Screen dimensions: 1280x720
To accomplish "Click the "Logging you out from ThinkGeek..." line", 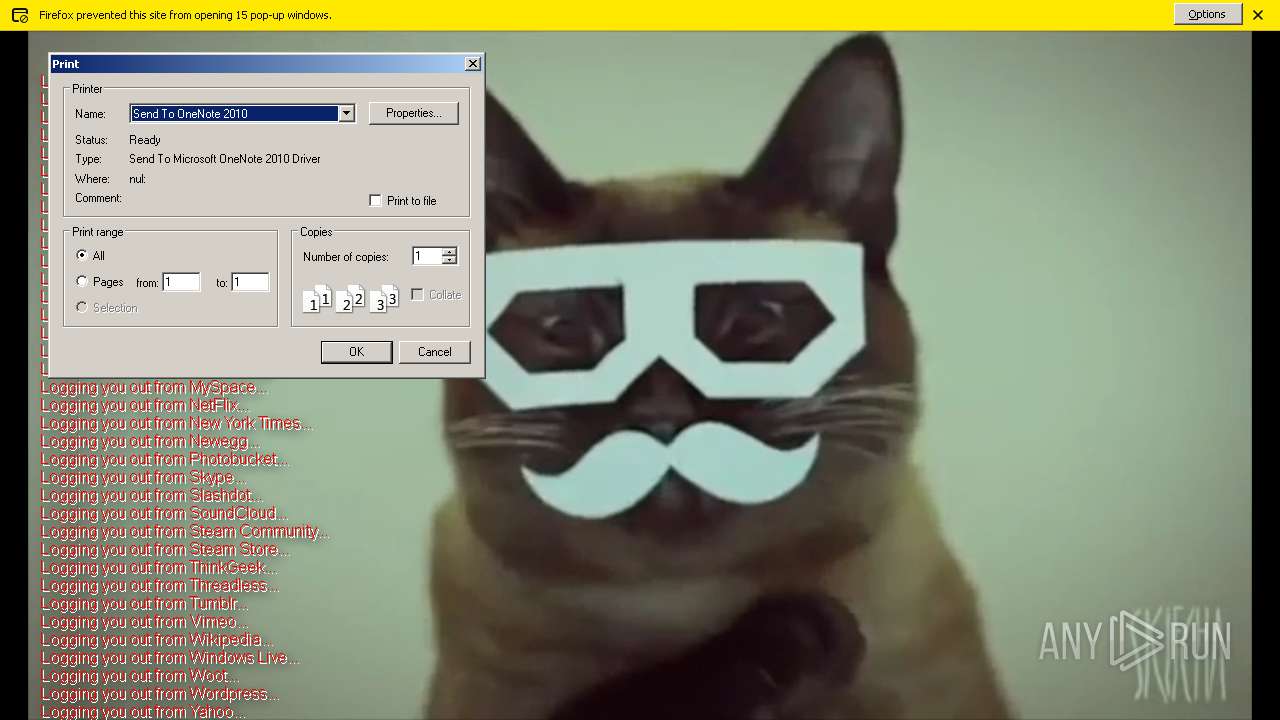I will pos(159,567).
